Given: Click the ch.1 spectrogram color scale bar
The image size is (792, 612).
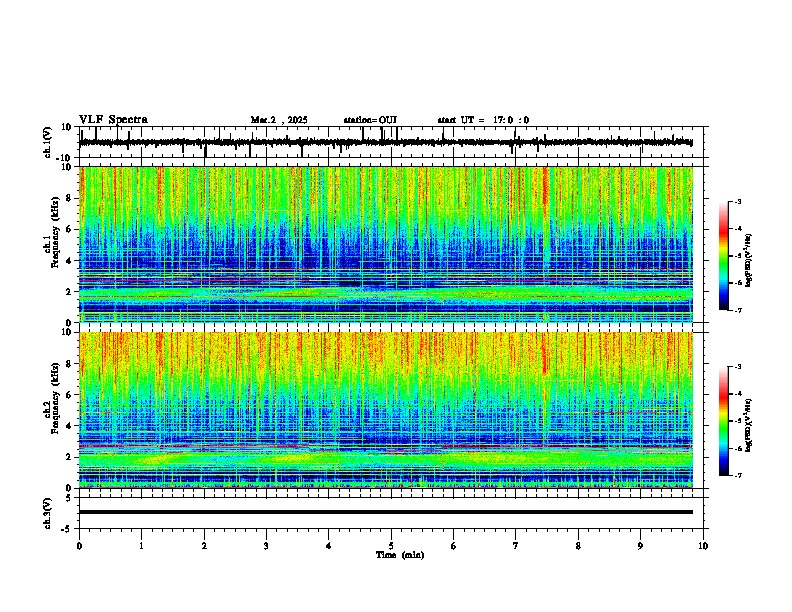Looking at the screenshot, I should [723, 256].
